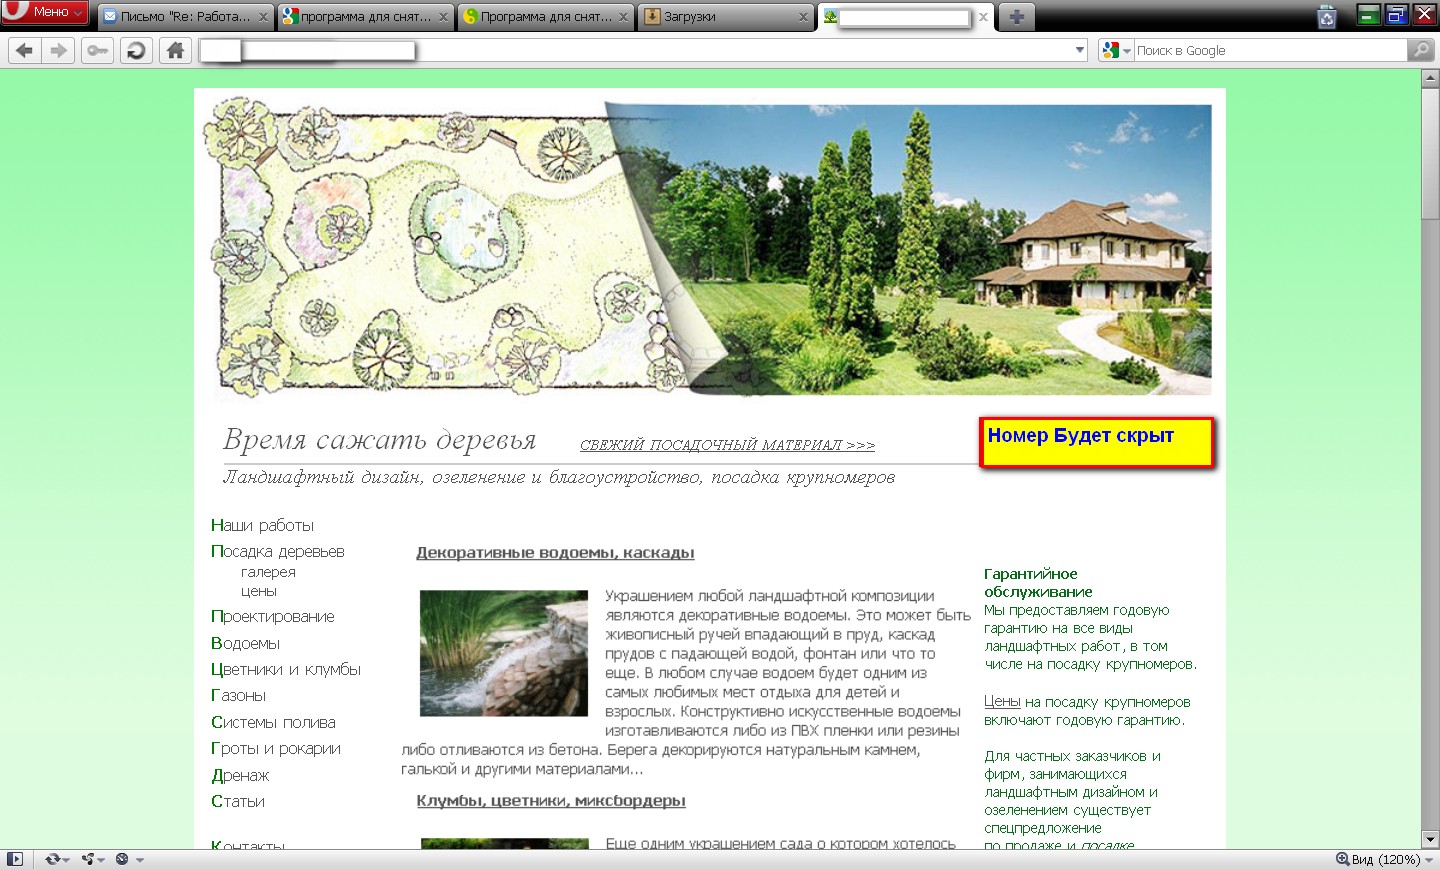Switch to the third Программа для снят... tab
The height and width of the screenshot is (869, 1440).
pyautogui.click(x=545, y=17)
